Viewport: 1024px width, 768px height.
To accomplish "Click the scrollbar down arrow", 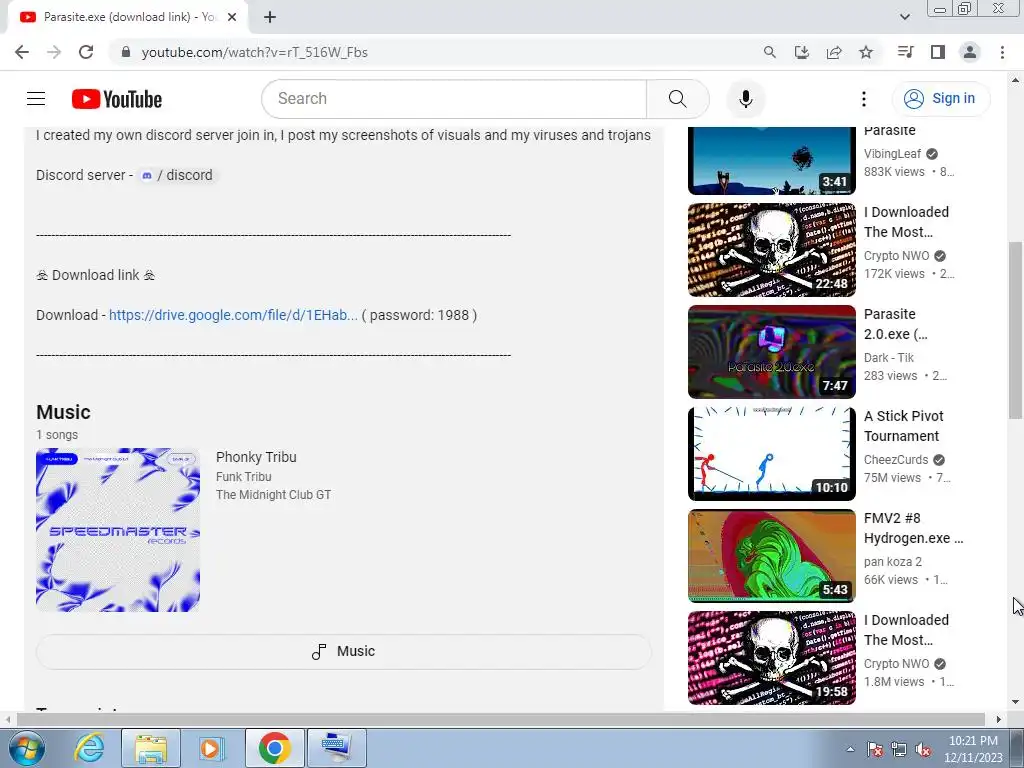I will click(1015, 702).
